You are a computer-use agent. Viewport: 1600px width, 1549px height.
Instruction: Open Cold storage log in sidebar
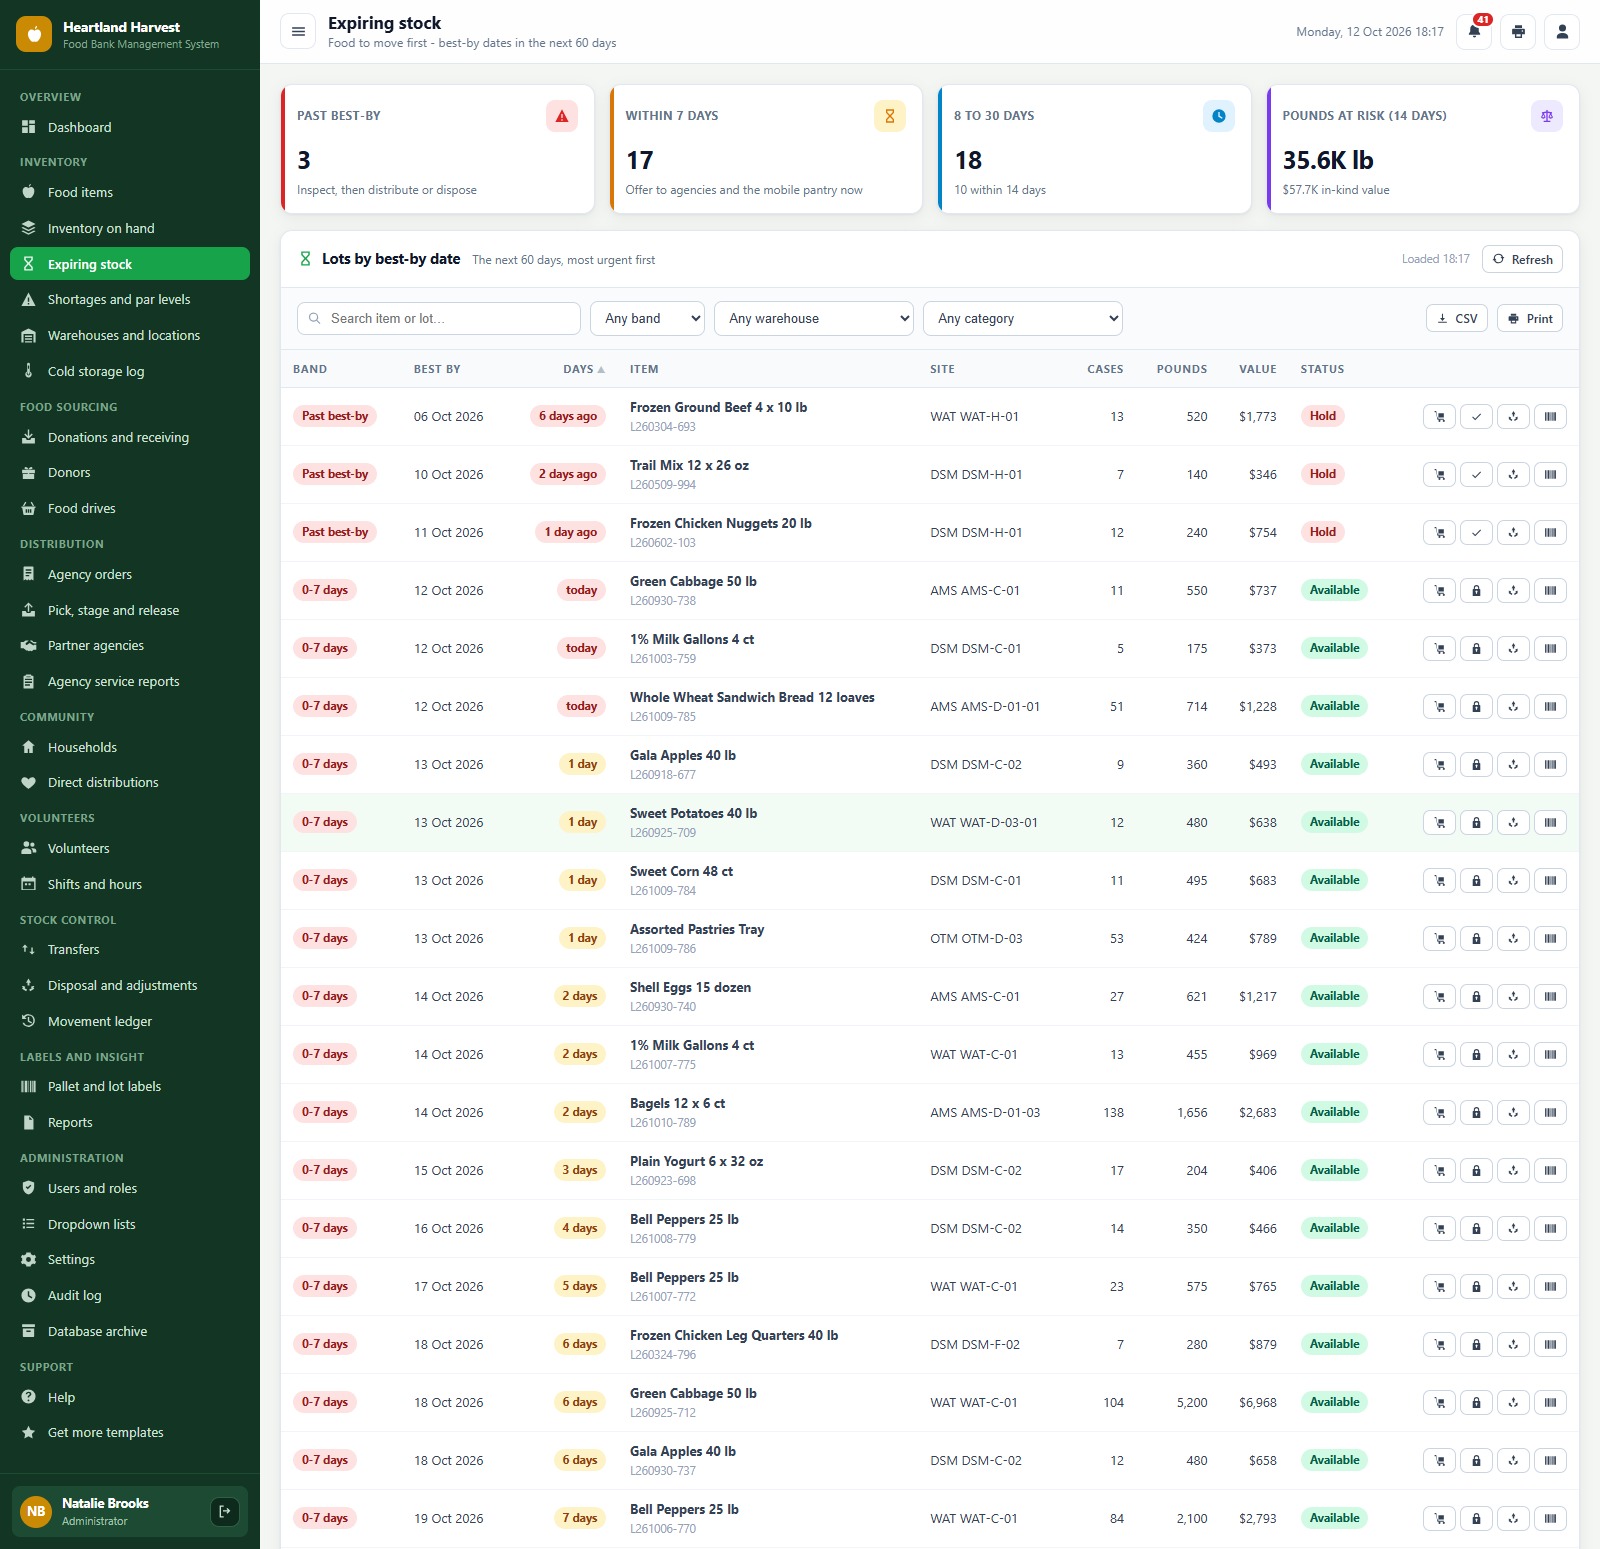(x=130, y=371)
